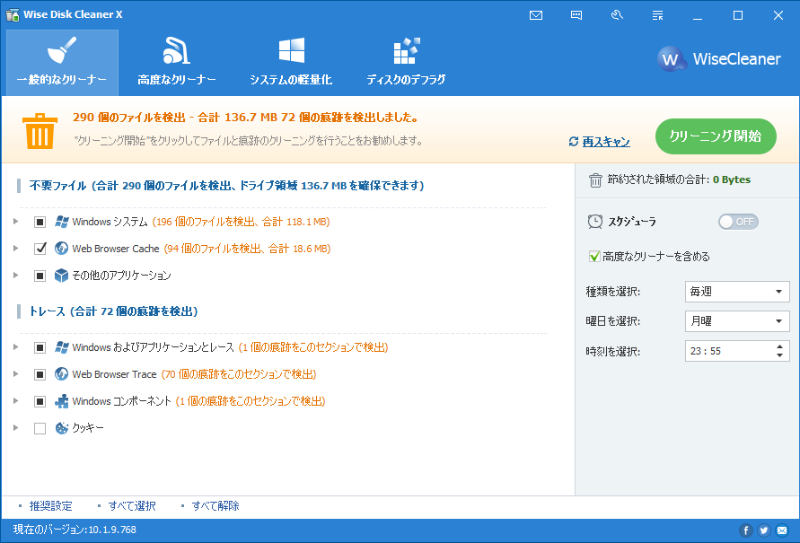Open settings via the wrench icon
Screen dimensions: 800x543
[x=616, y=16]
